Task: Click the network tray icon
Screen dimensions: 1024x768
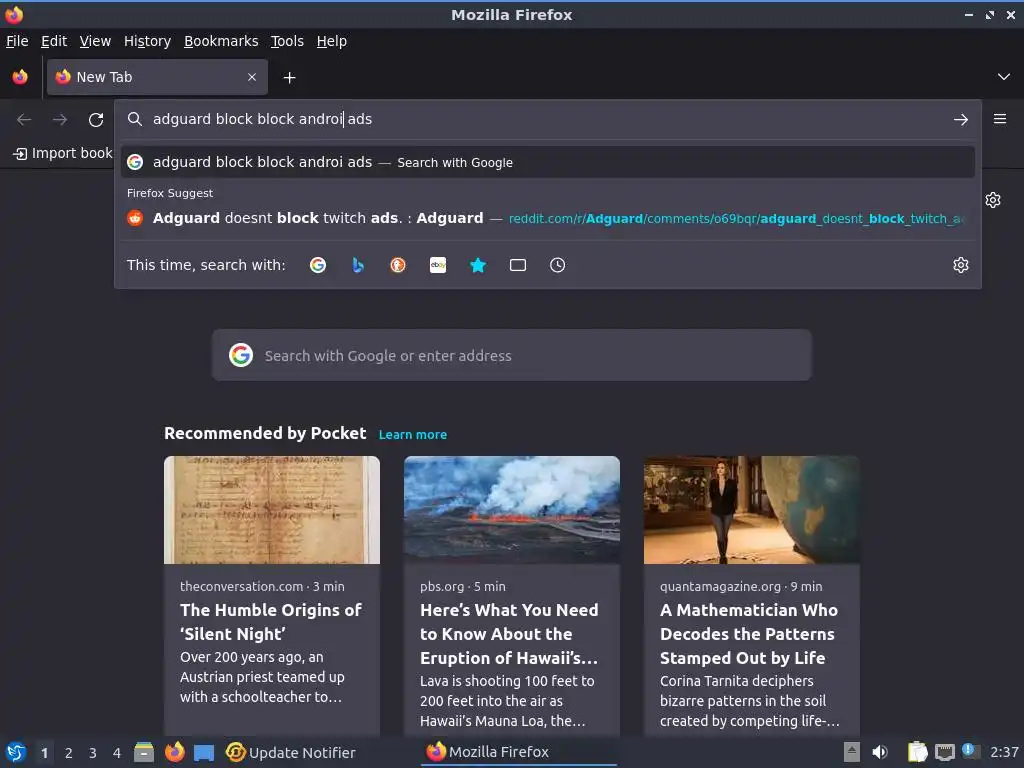Action: coord(944,752)
